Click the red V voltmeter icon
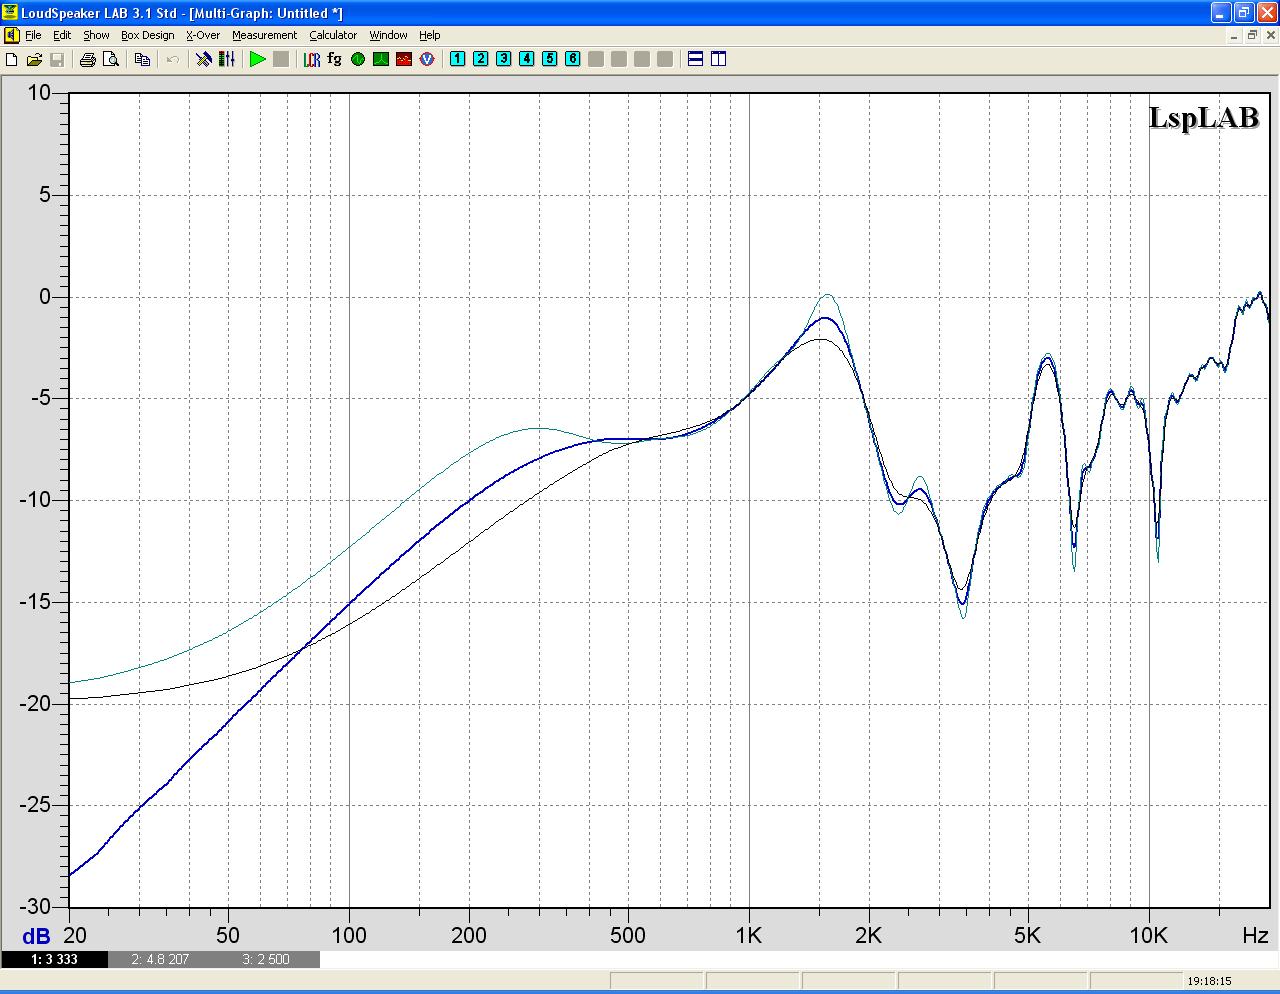This screenshot has height=994, width=1280. pos(427,60)
